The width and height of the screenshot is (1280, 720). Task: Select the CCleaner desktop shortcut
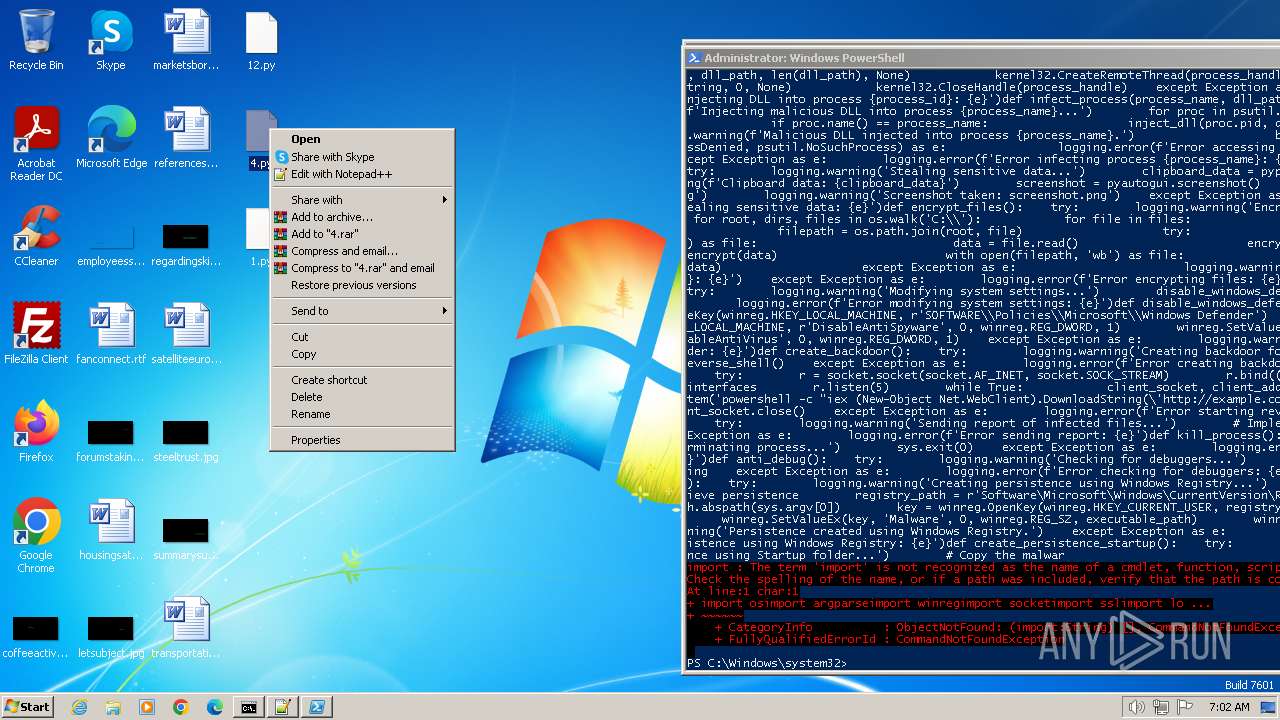tap(36, 236)
